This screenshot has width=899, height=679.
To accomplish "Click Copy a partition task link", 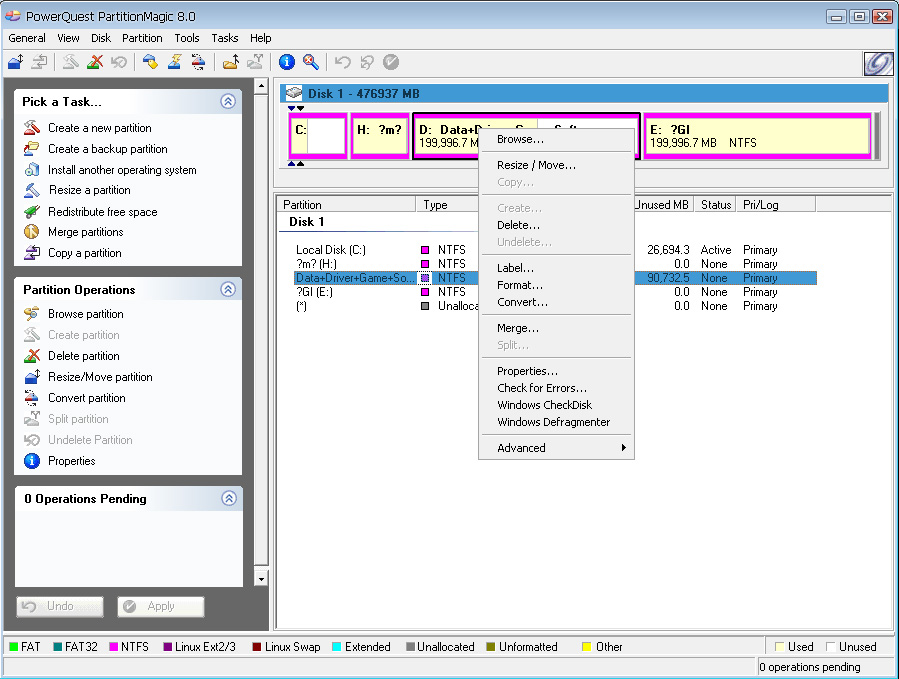I will coord(85,253).
